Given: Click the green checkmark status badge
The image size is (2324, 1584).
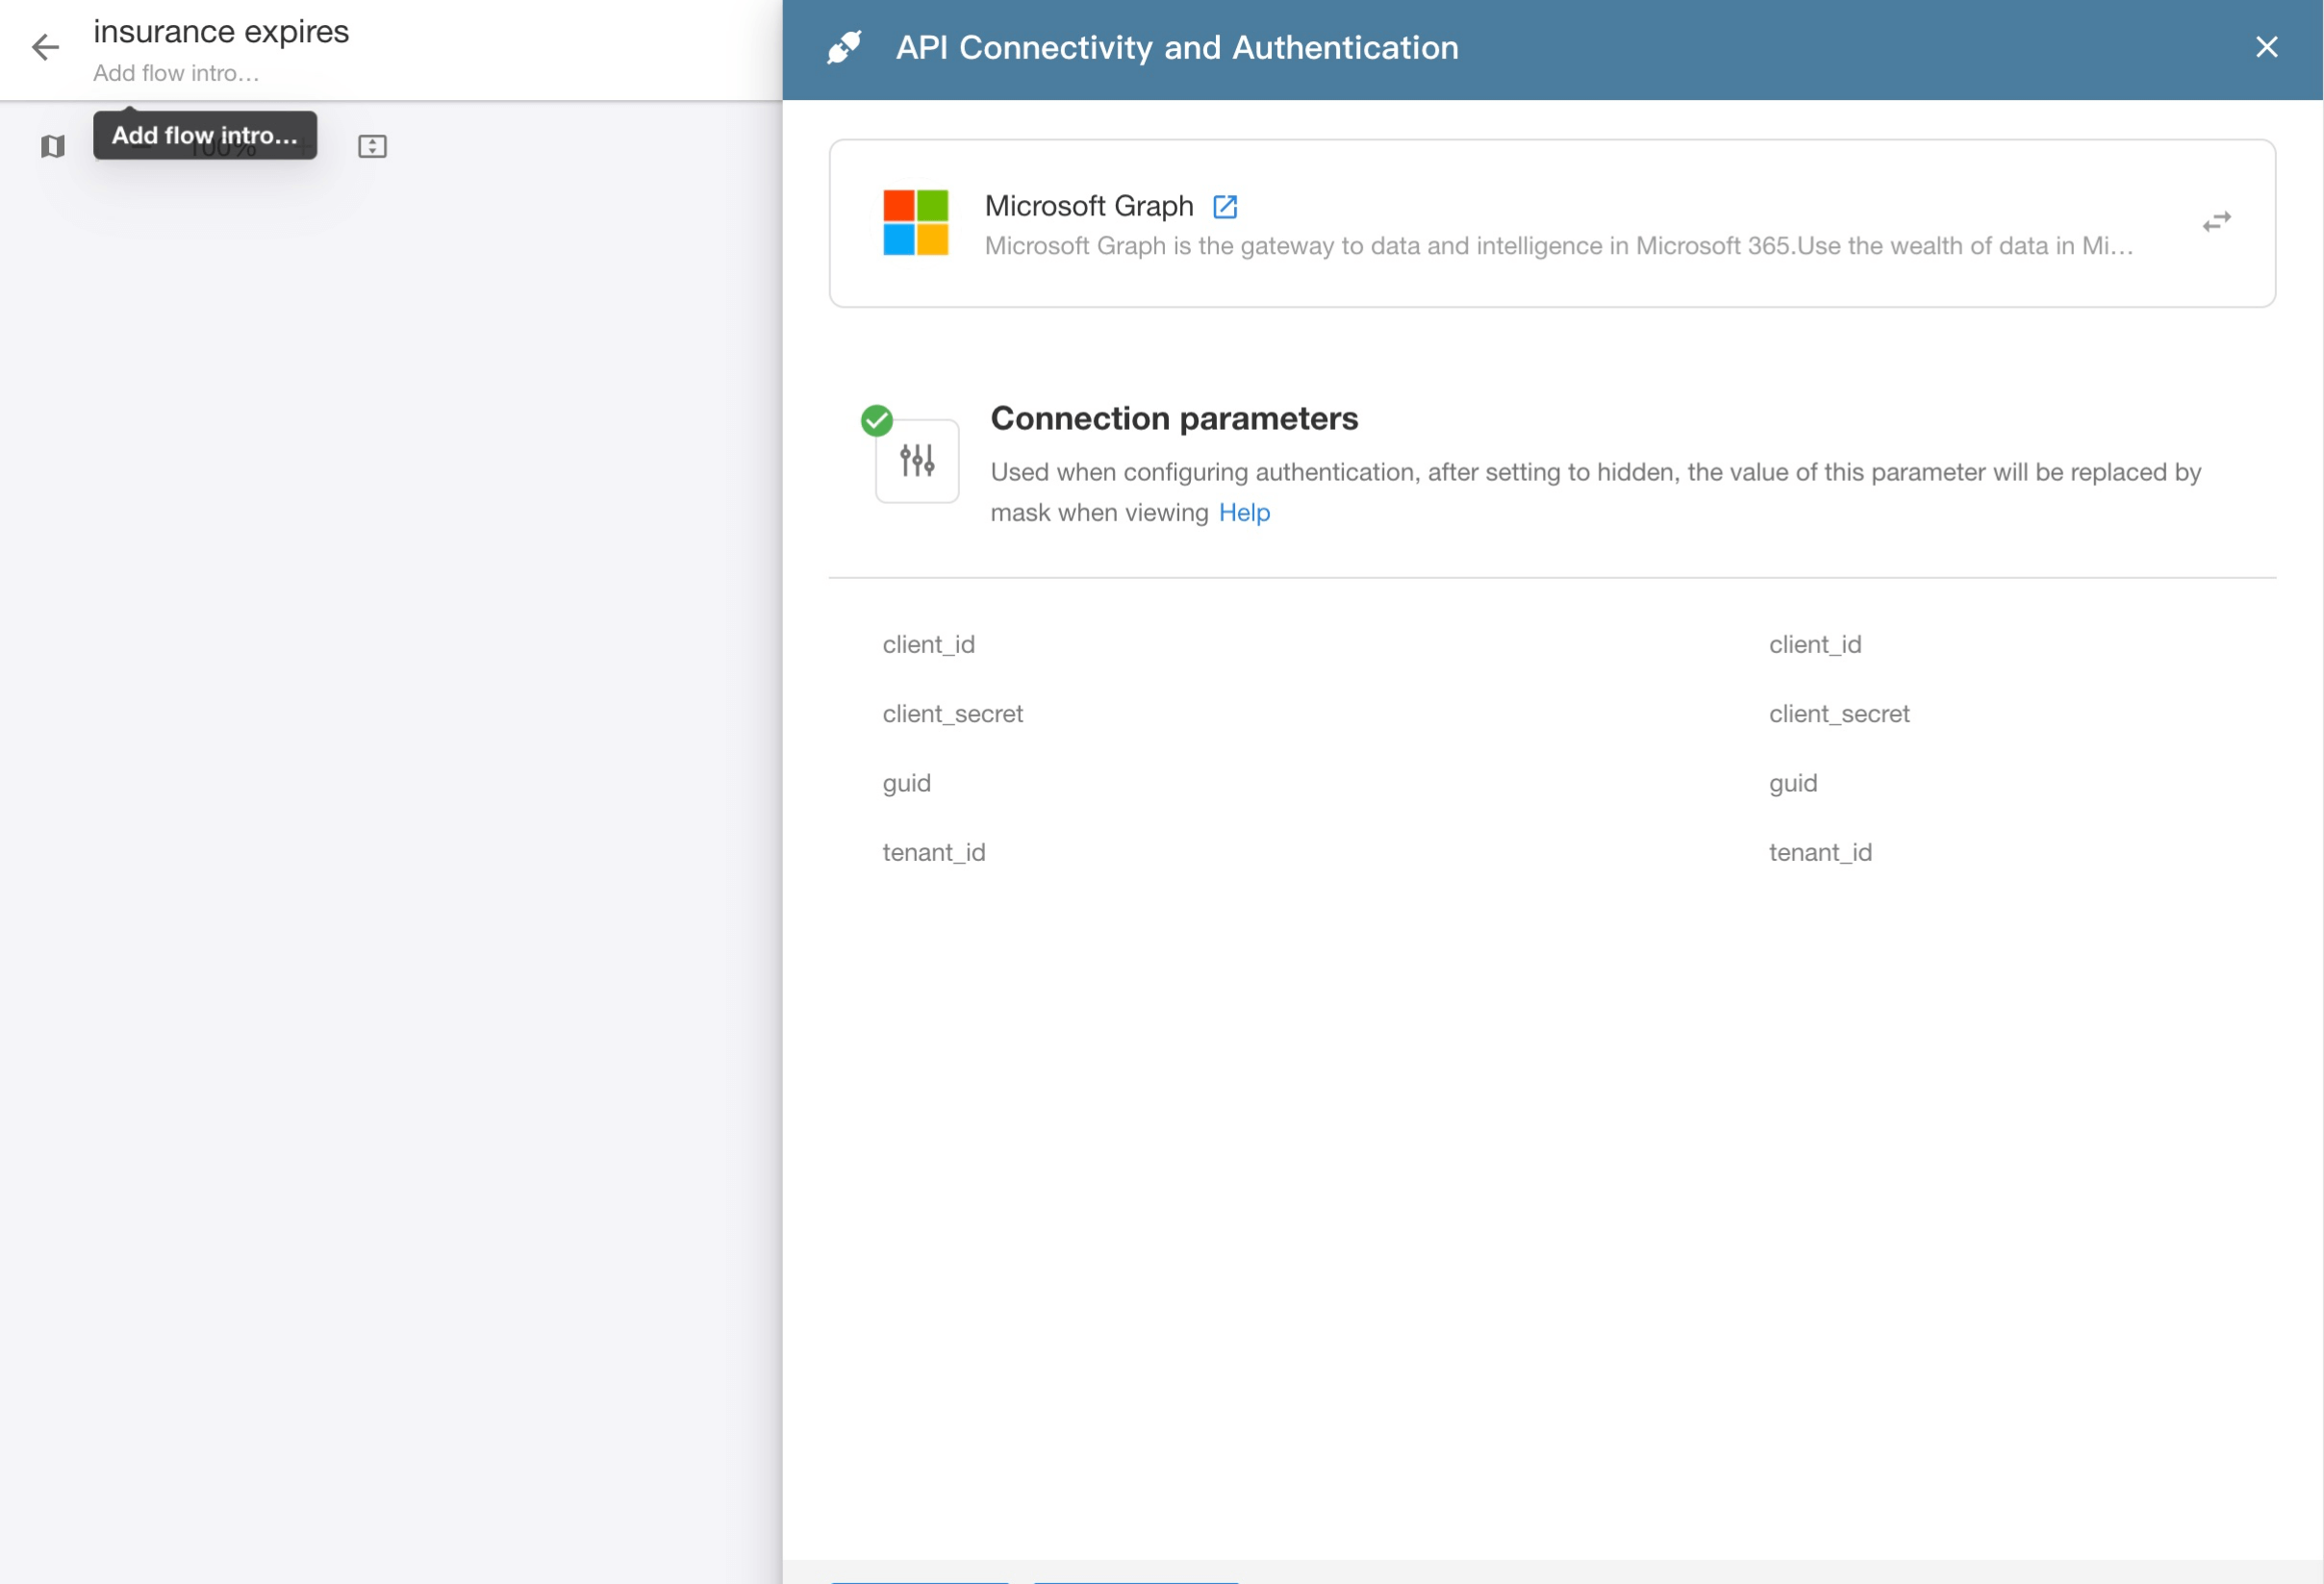Looking at the screenshot, I should (877, 421).
